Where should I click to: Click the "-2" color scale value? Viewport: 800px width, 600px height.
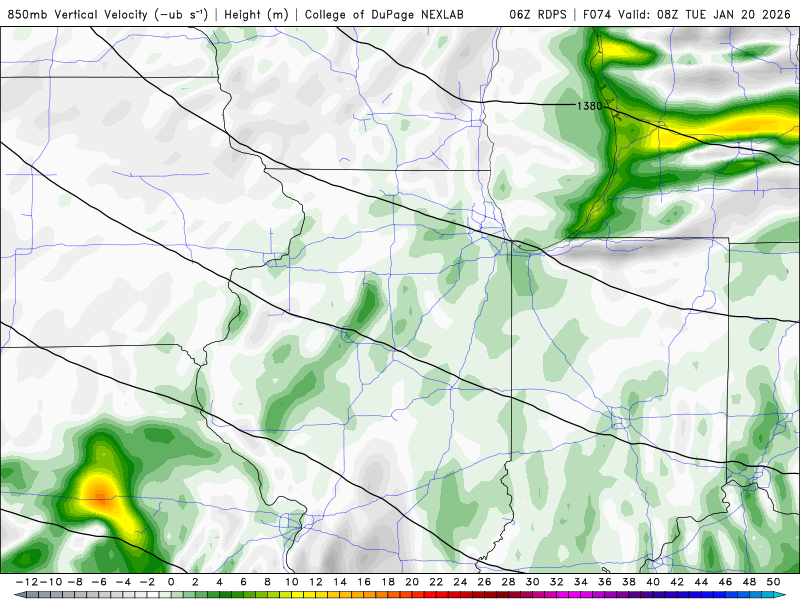(x=147, y=582)
